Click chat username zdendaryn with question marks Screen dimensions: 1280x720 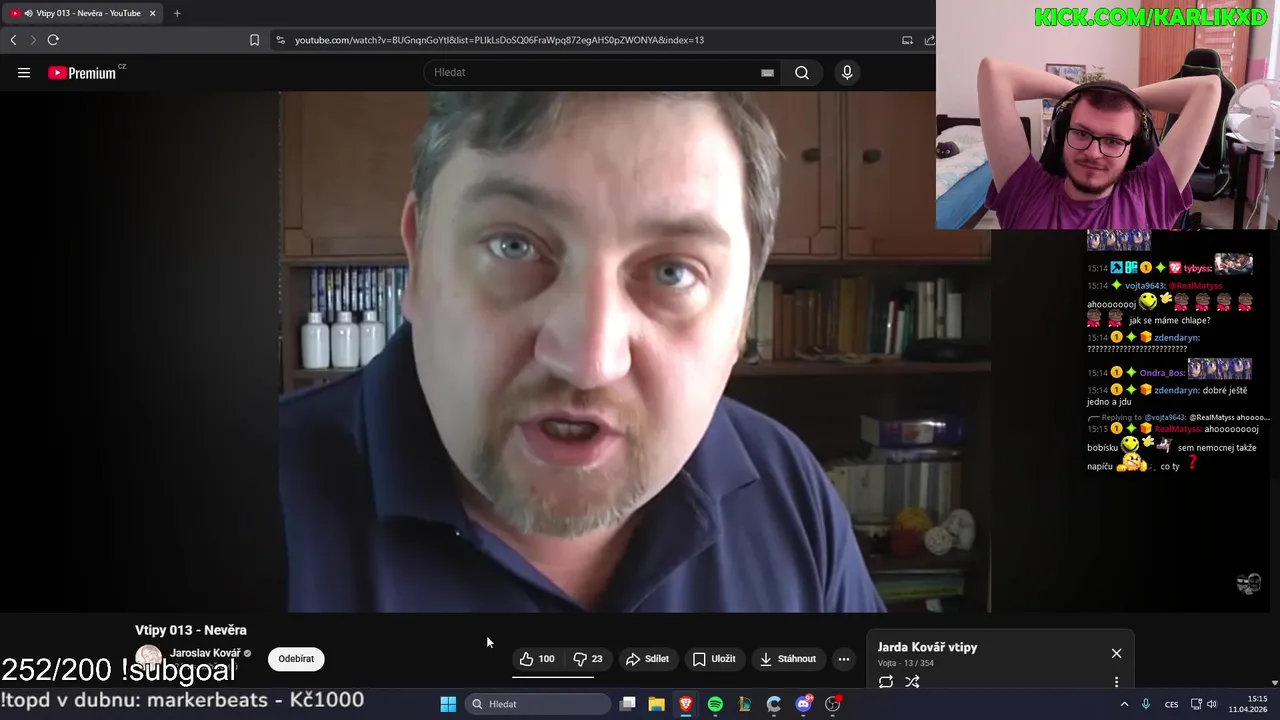[x=1177, y=338]
